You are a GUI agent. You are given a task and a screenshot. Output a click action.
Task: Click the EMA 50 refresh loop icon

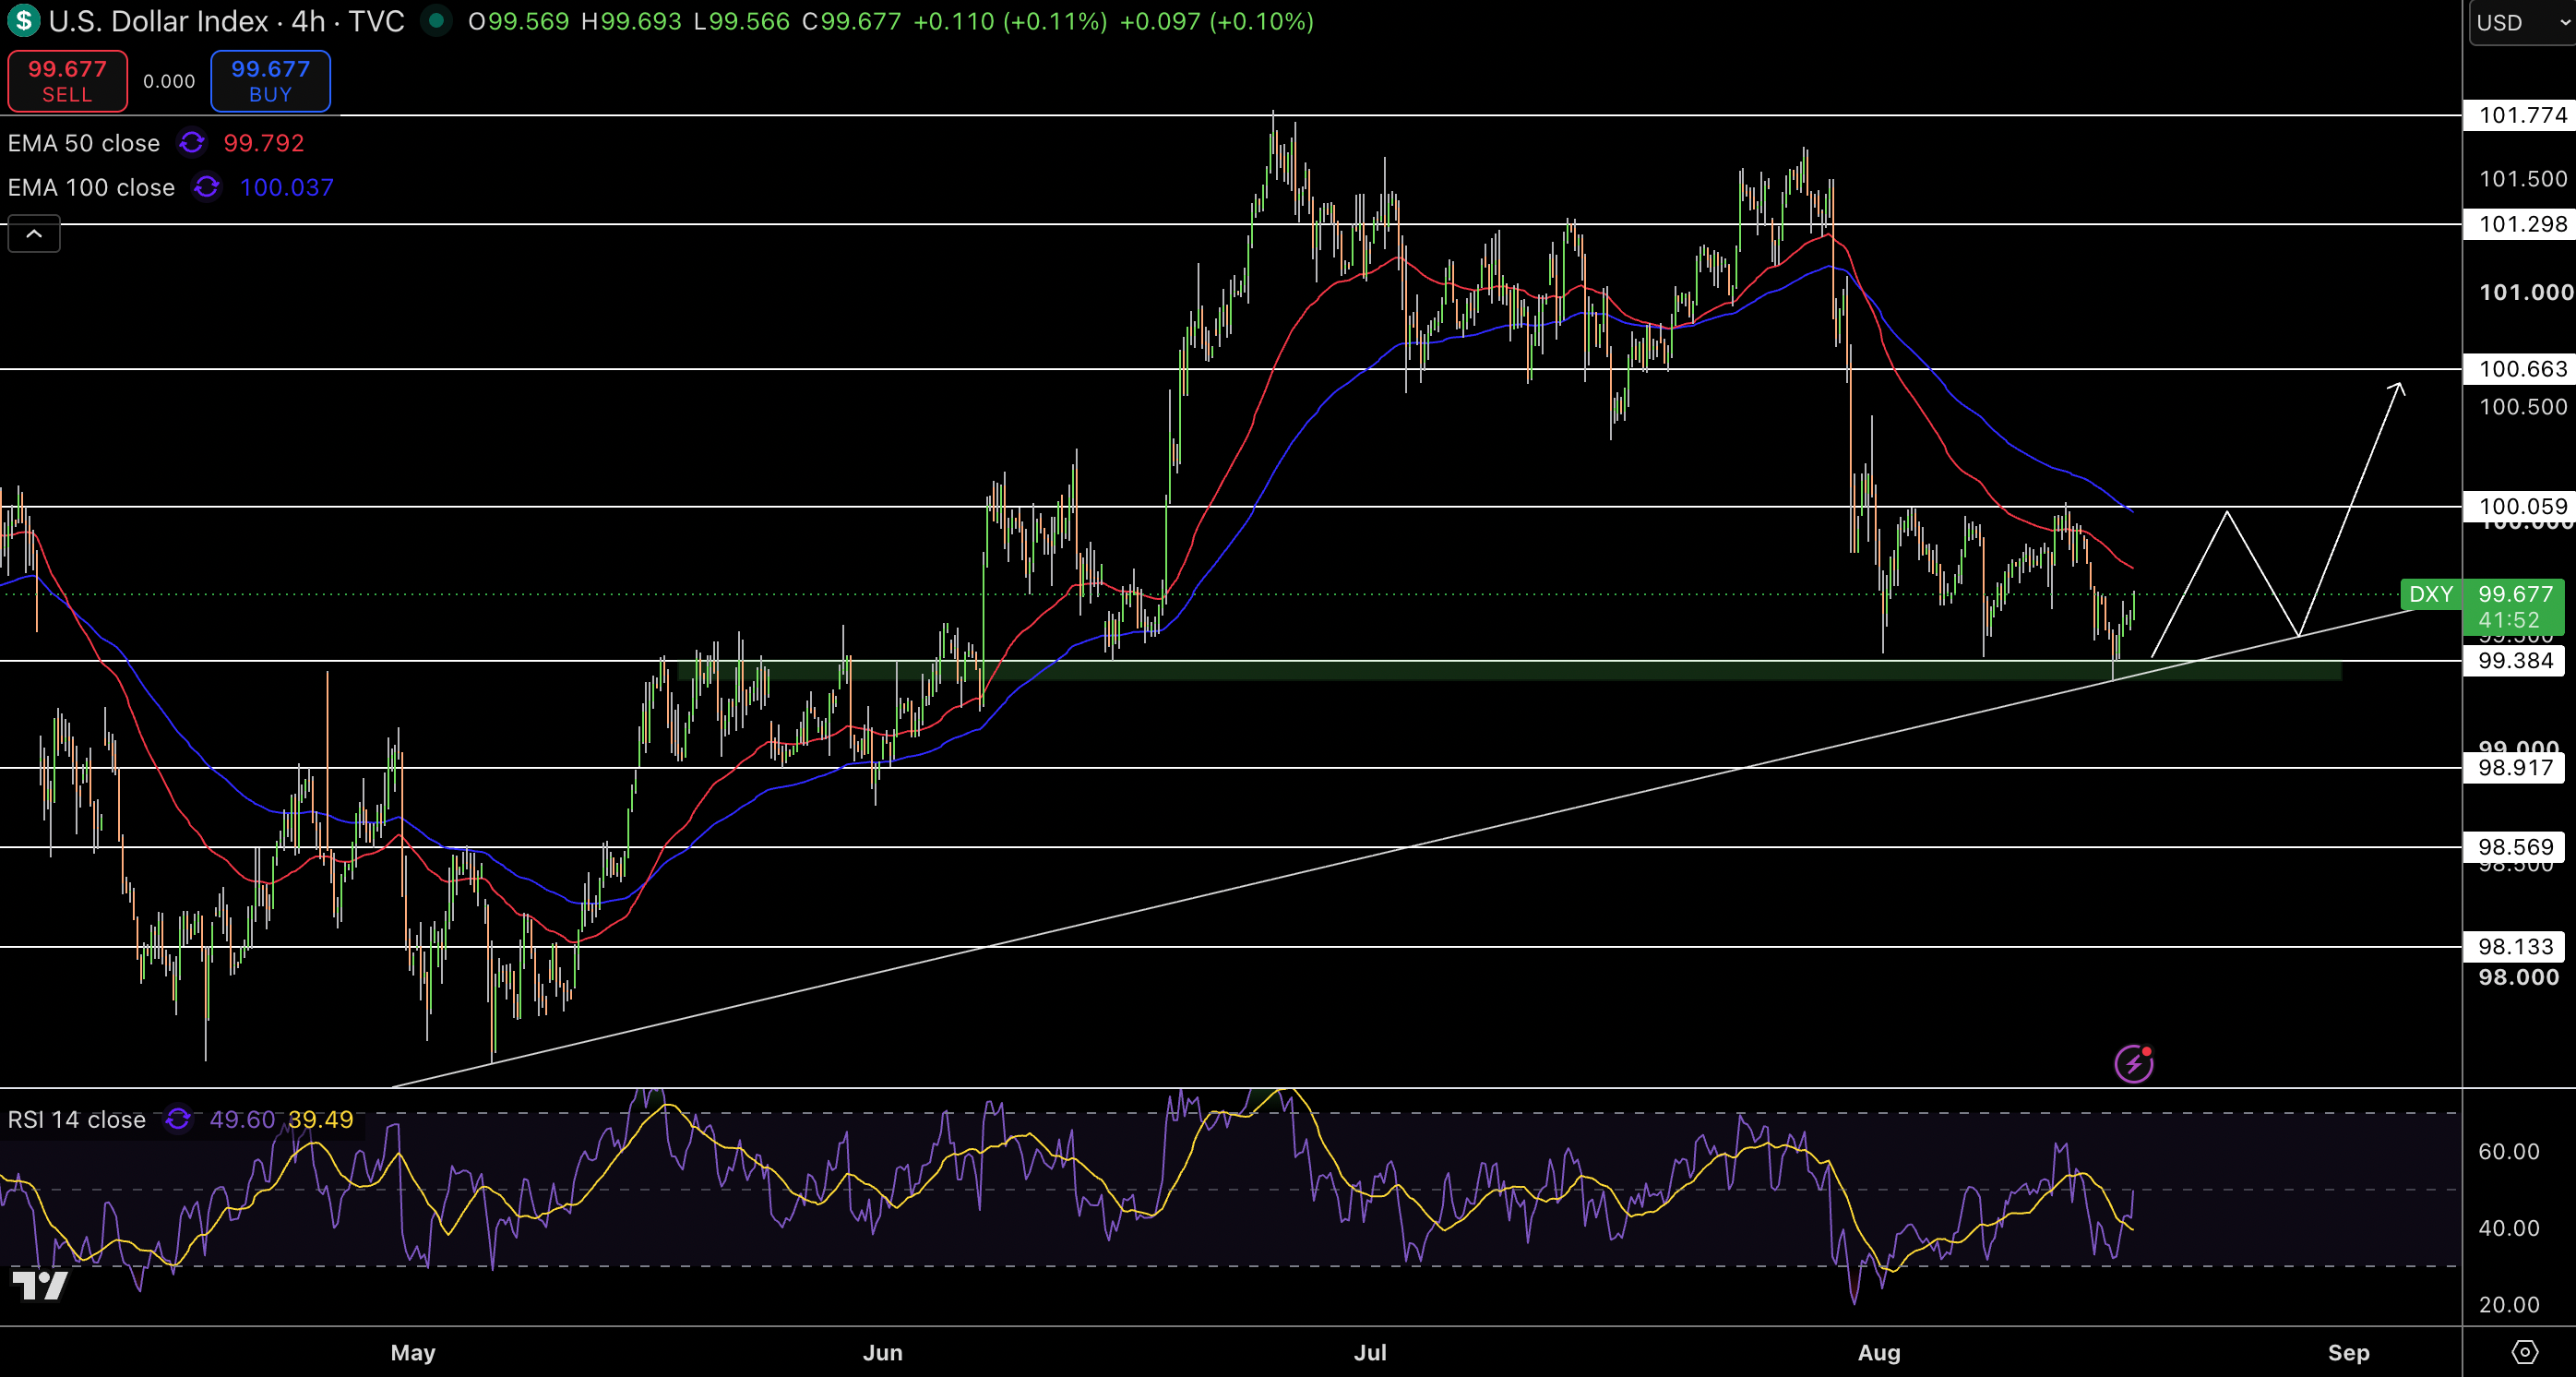tap(191, 143)
